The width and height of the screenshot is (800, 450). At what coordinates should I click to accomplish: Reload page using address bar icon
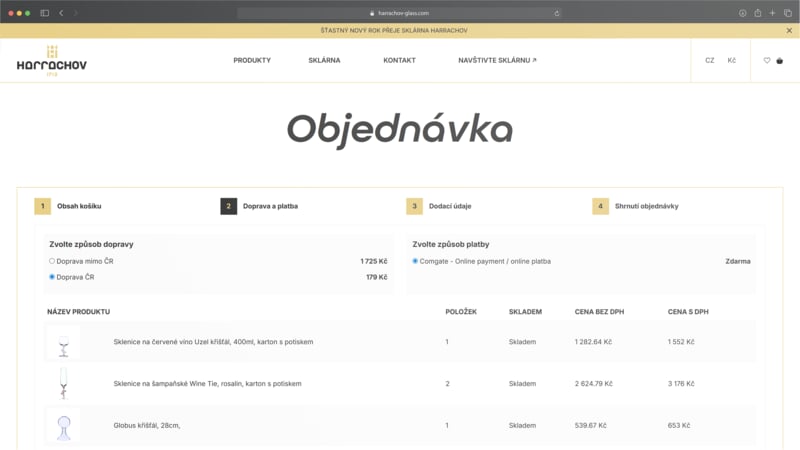click(x=557, y=13)
